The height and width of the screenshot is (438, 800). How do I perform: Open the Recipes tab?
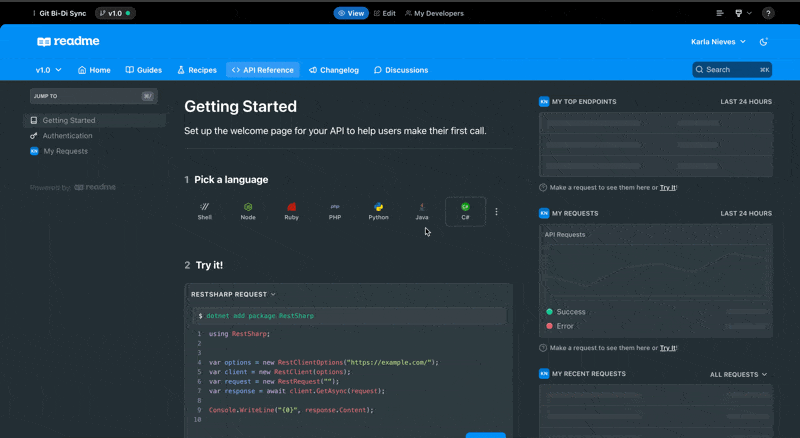tap(197, 70)
